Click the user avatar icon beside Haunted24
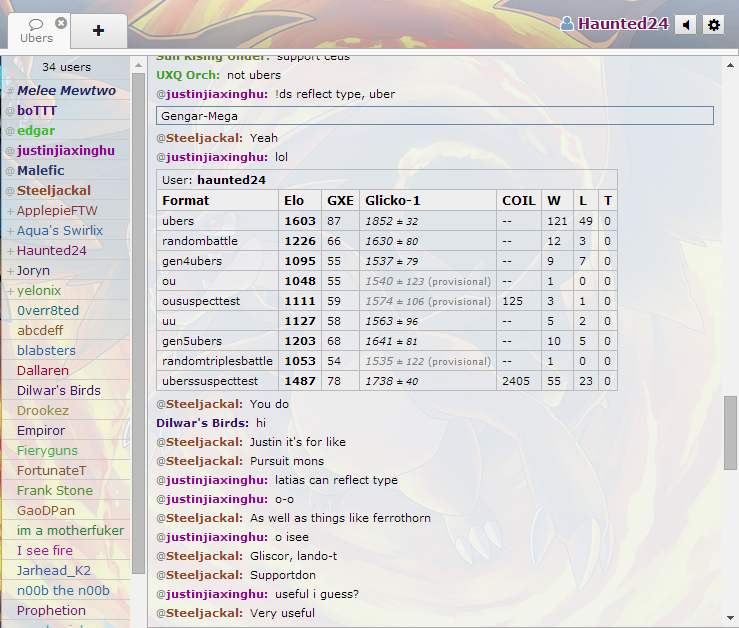Screen dimensions: 739x628 click(x=567, y=24)
